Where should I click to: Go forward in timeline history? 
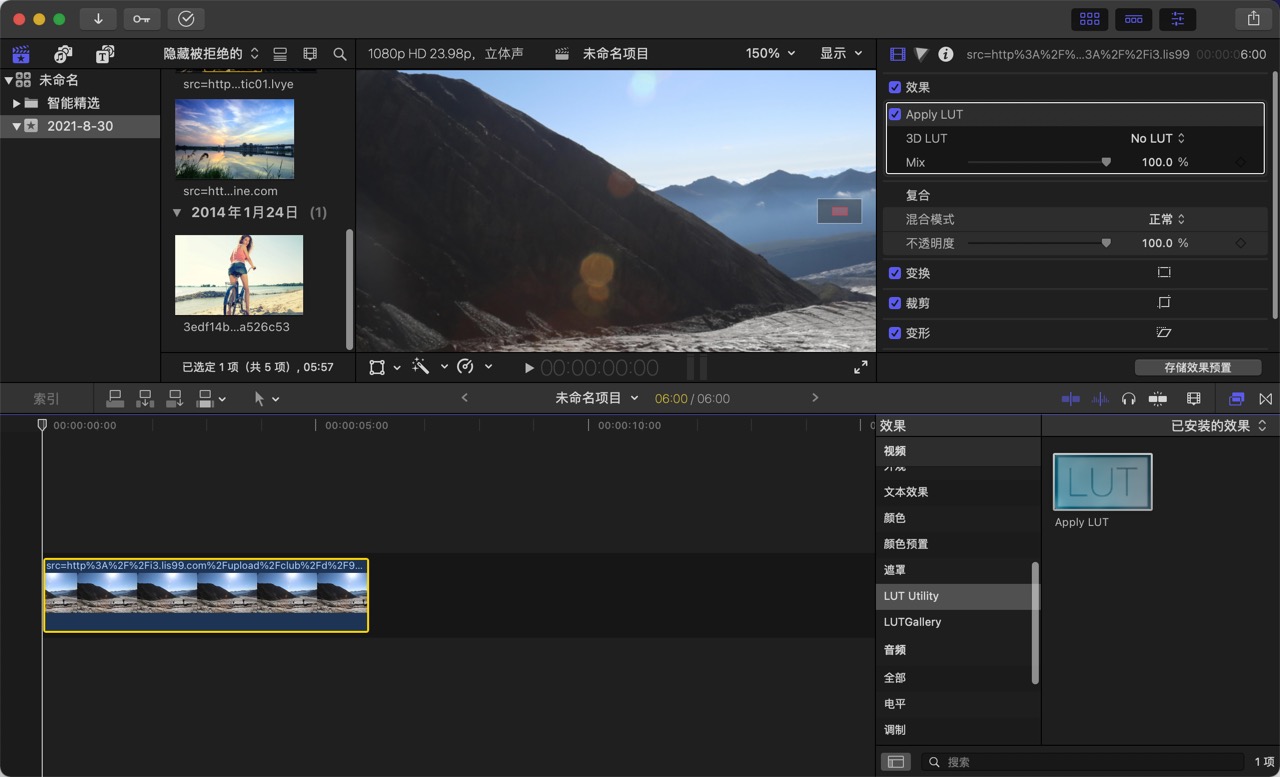[x=815, y=398]
